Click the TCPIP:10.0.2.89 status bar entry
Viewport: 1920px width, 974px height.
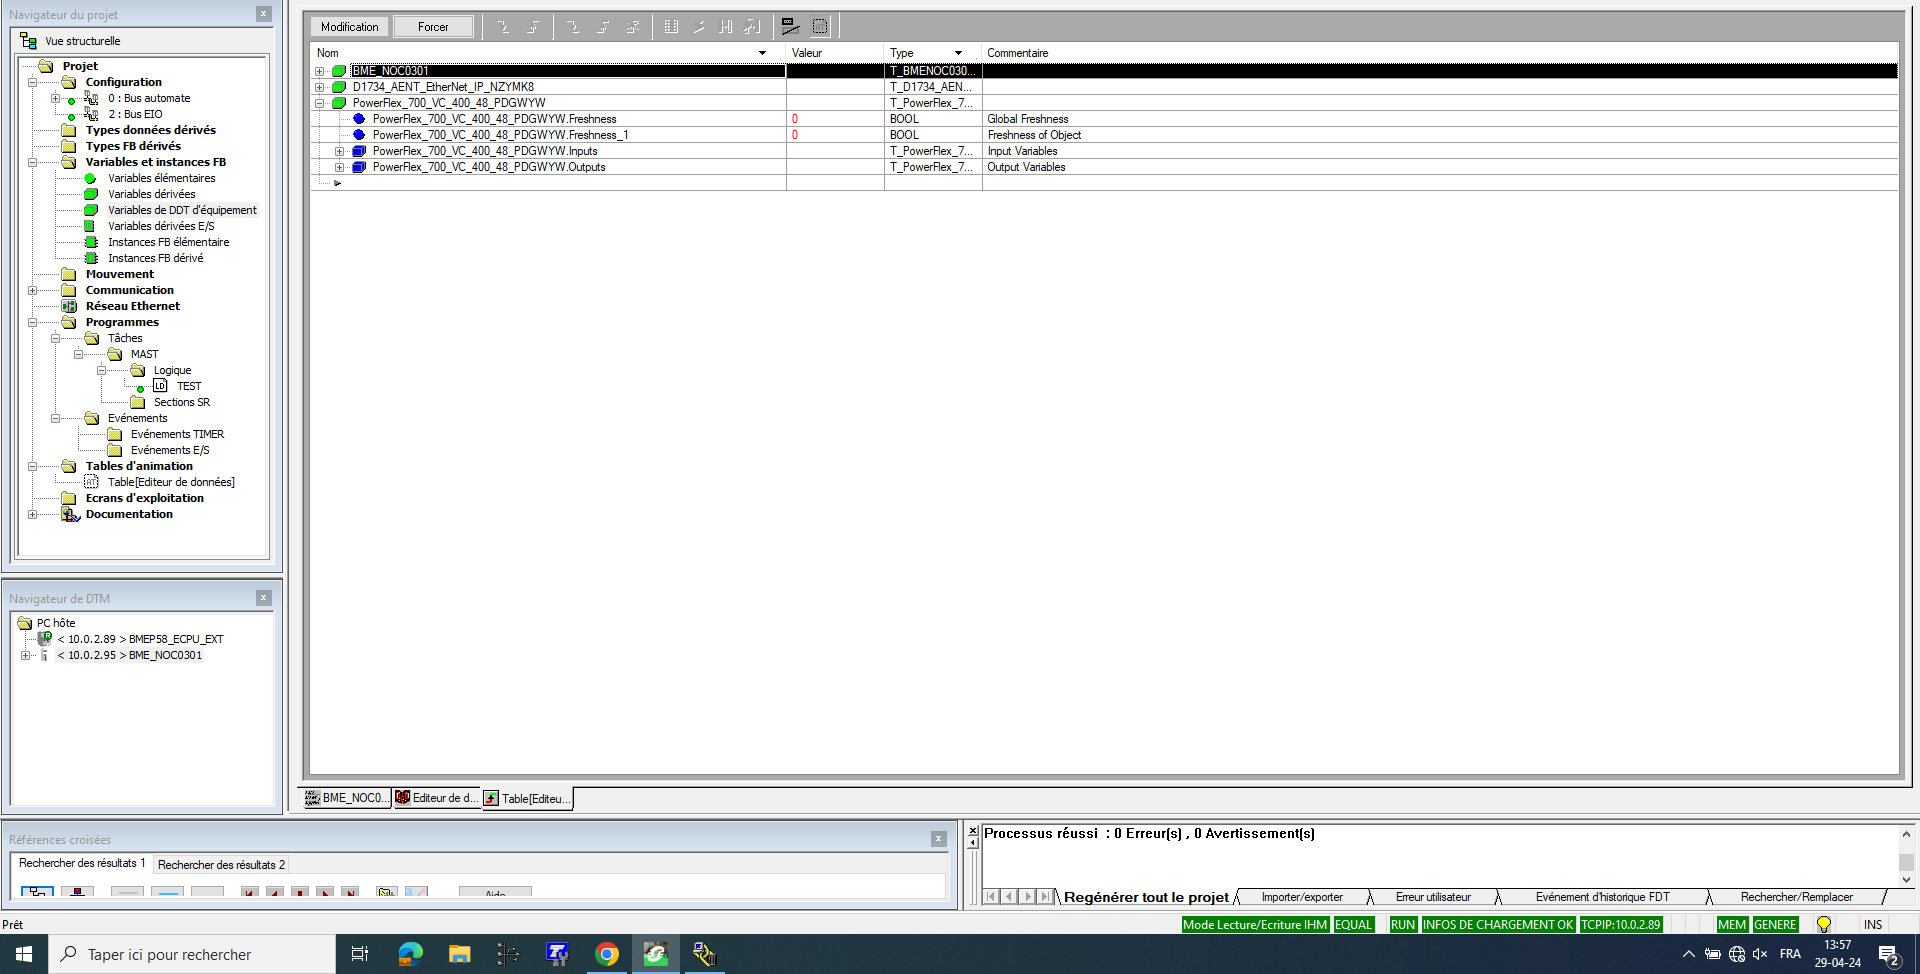tap(1620, 925)
